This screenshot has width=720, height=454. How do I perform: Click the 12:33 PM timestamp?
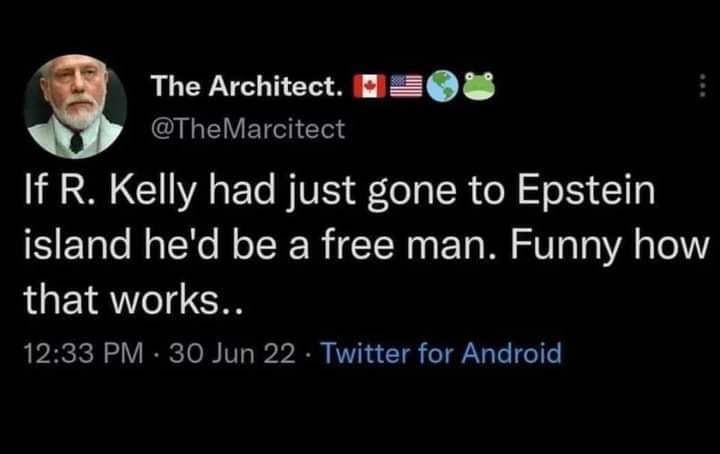coord(82,352)
